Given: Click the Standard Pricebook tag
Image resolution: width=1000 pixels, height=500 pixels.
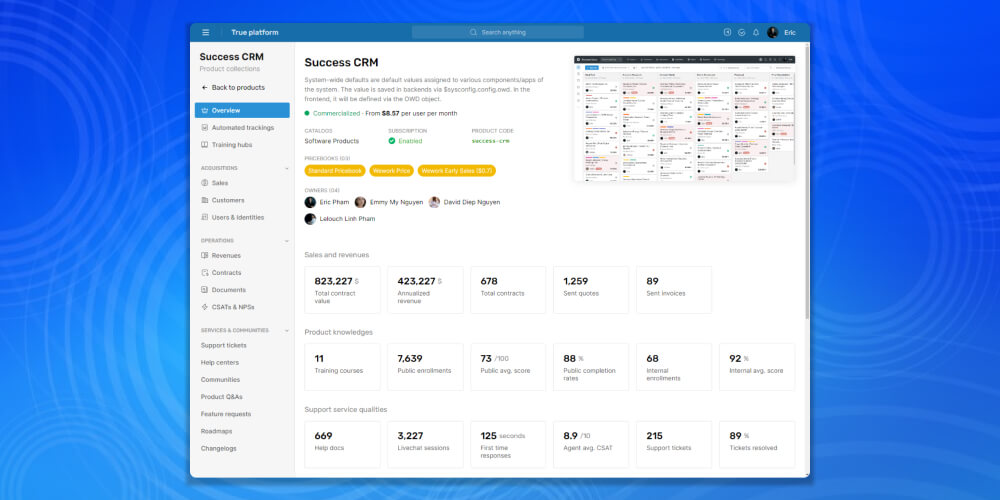Looking at the screenshot, I should pyautogui.click(x=335, y=171).
